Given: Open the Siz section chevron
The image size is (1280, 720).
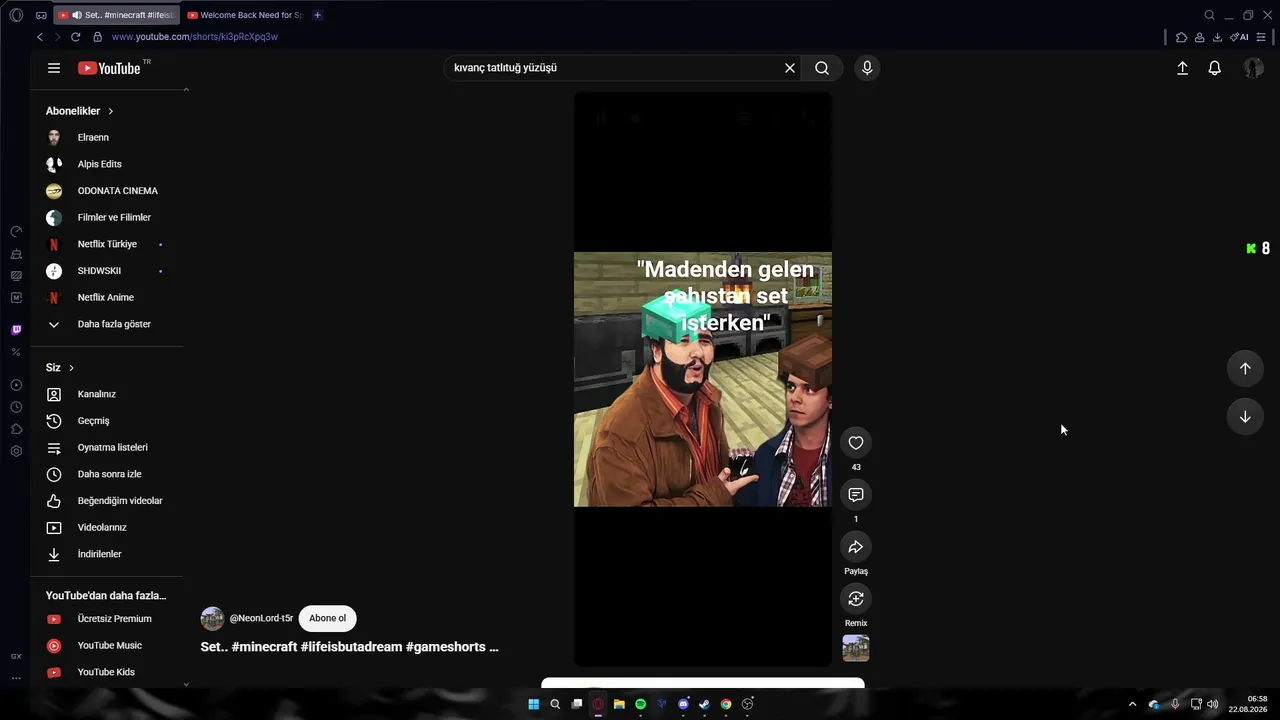Looking at the screenshot, I should 71,368.
